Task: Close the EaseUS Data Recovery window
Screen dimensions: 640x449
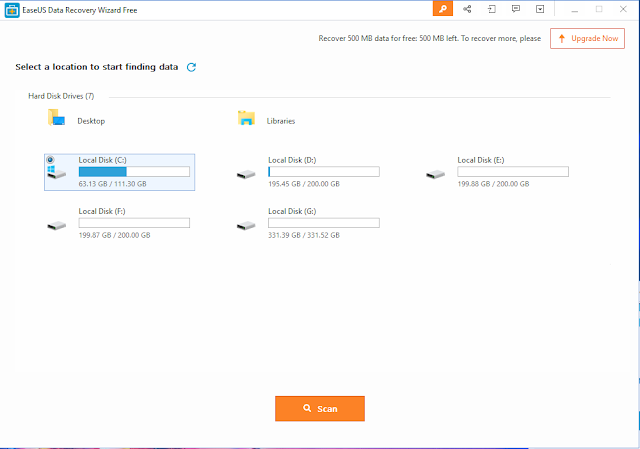Action: [623, 9]
